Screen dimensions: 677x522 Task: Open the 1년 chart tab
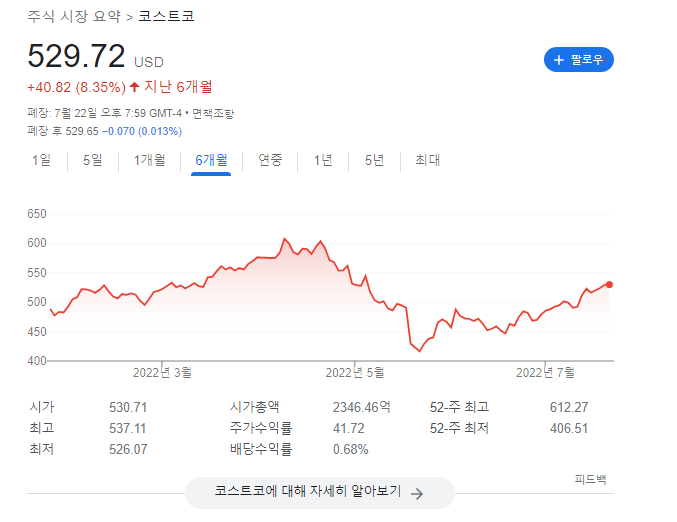coord(323,160)
